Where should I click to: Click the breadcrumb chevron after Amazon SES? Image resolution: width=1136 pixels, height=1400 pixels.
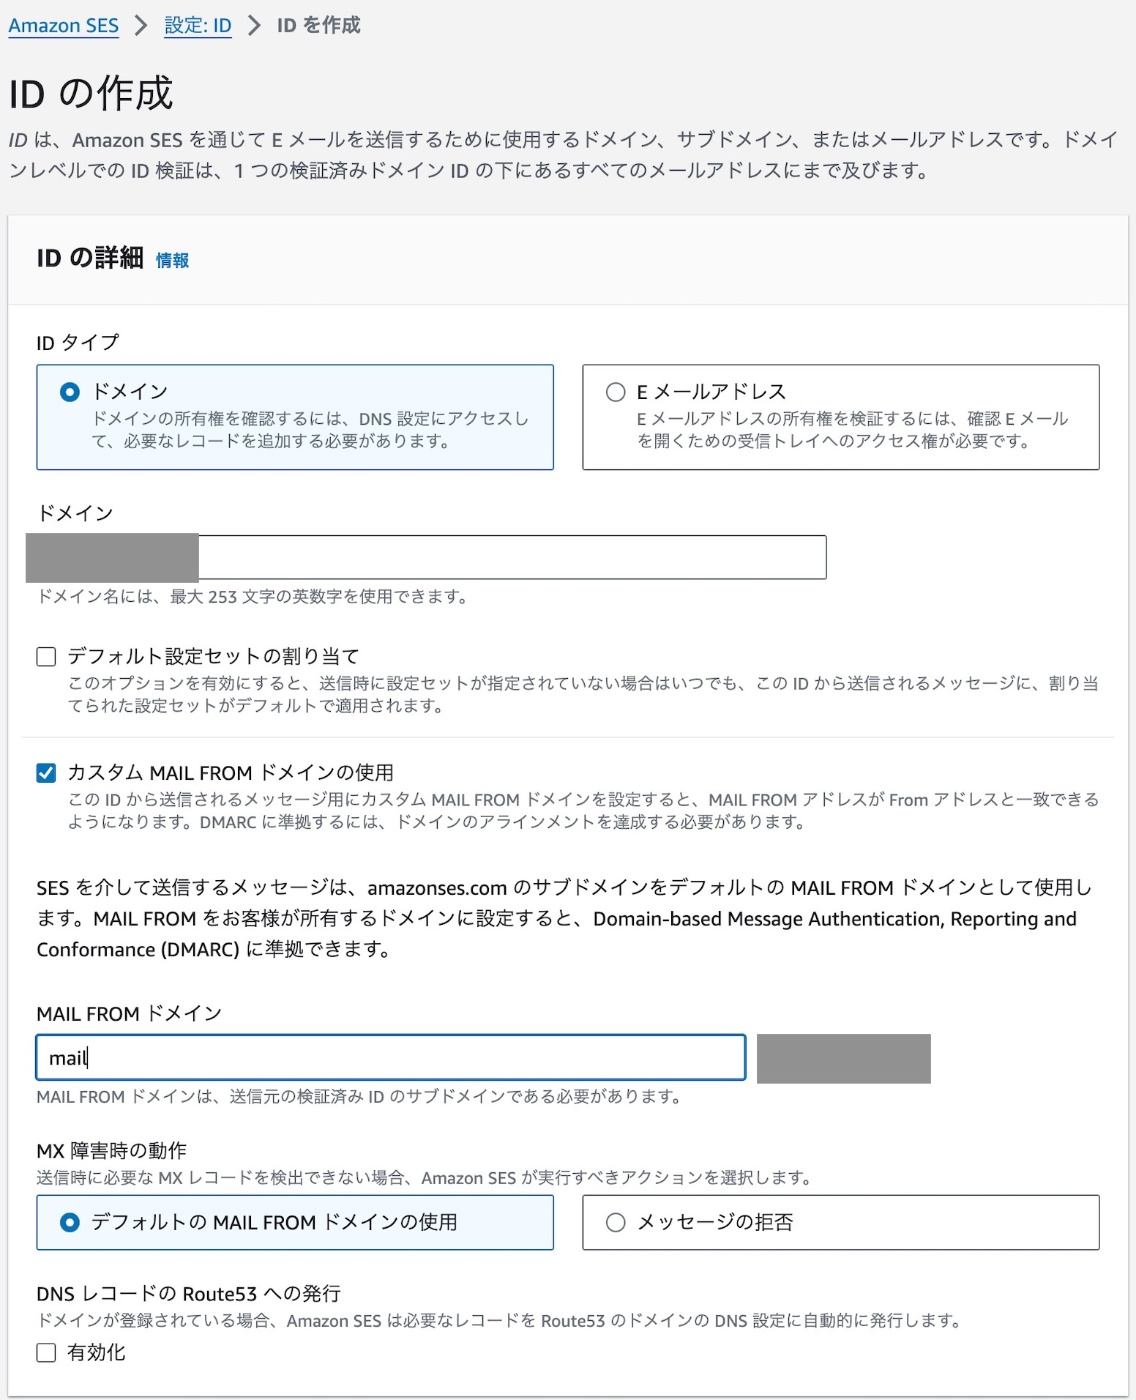pyautogui.click(x=141, y=26)
